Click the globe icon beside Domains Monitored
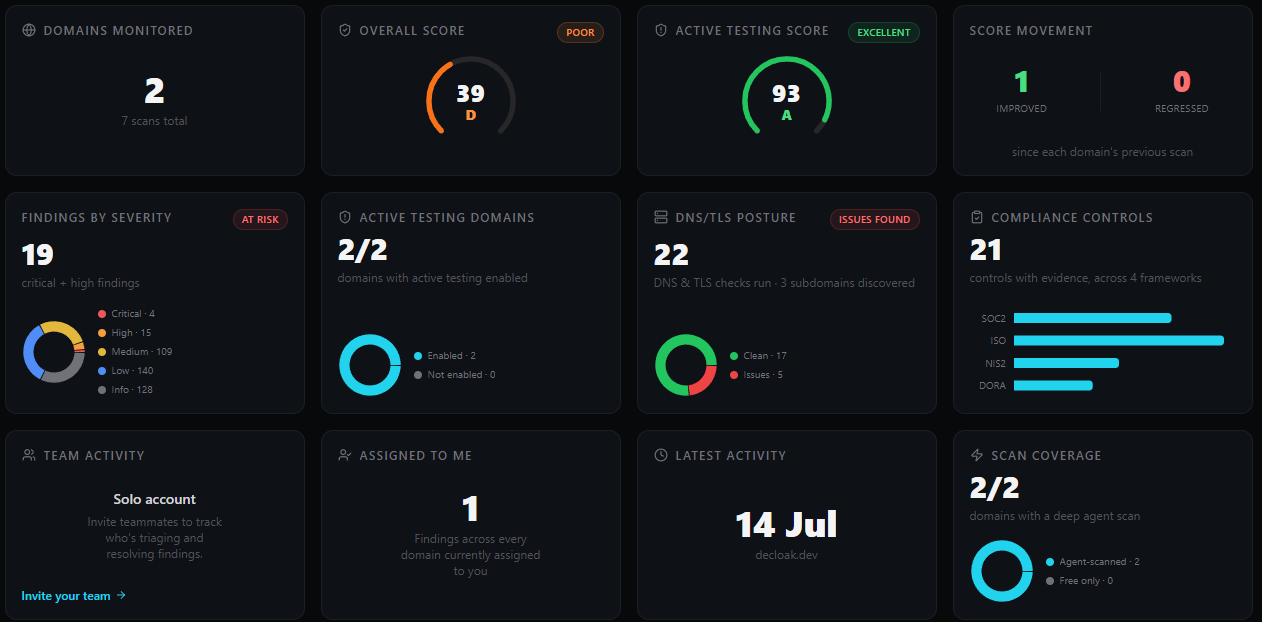Screen dimensions: 1262x622 (29, 31)
